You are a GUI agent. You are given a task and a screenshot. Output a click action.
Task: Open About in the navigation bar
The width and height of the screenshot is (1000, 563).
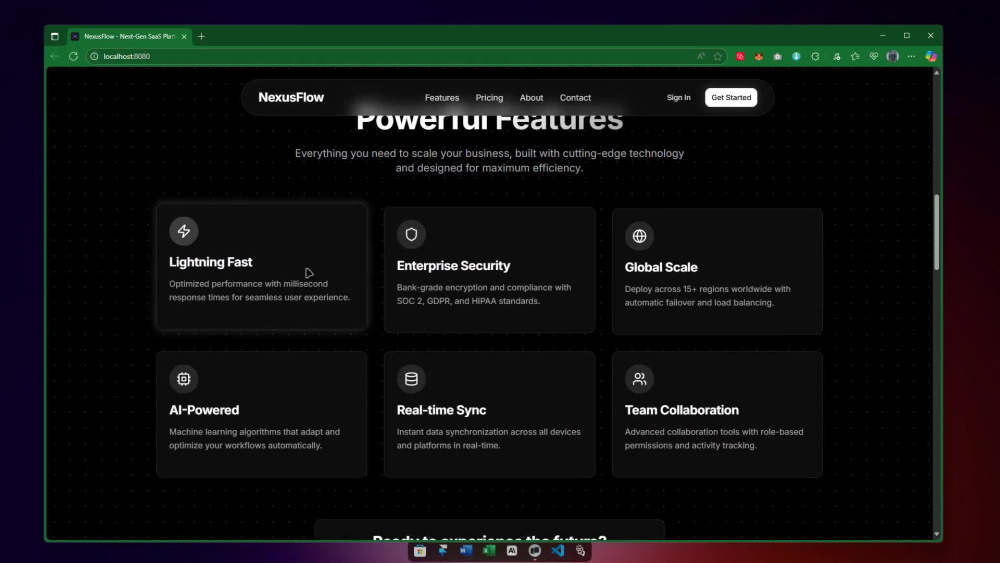tap(531, 98)
